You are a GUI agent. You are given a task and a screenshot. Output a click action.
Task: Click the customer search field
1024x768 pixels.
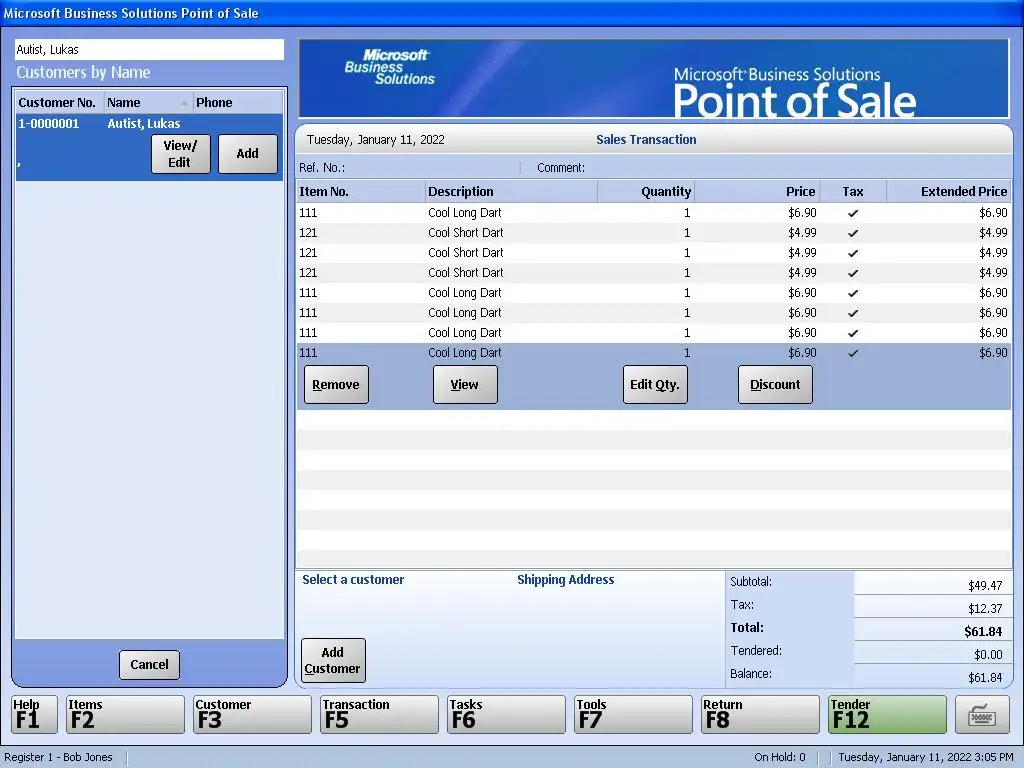pos(150,50)
